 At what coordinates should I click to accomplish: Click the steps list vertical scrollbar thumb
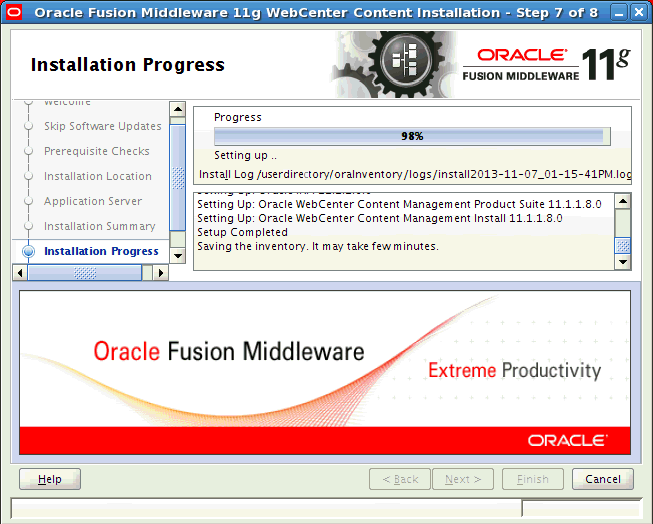[178, 177]
